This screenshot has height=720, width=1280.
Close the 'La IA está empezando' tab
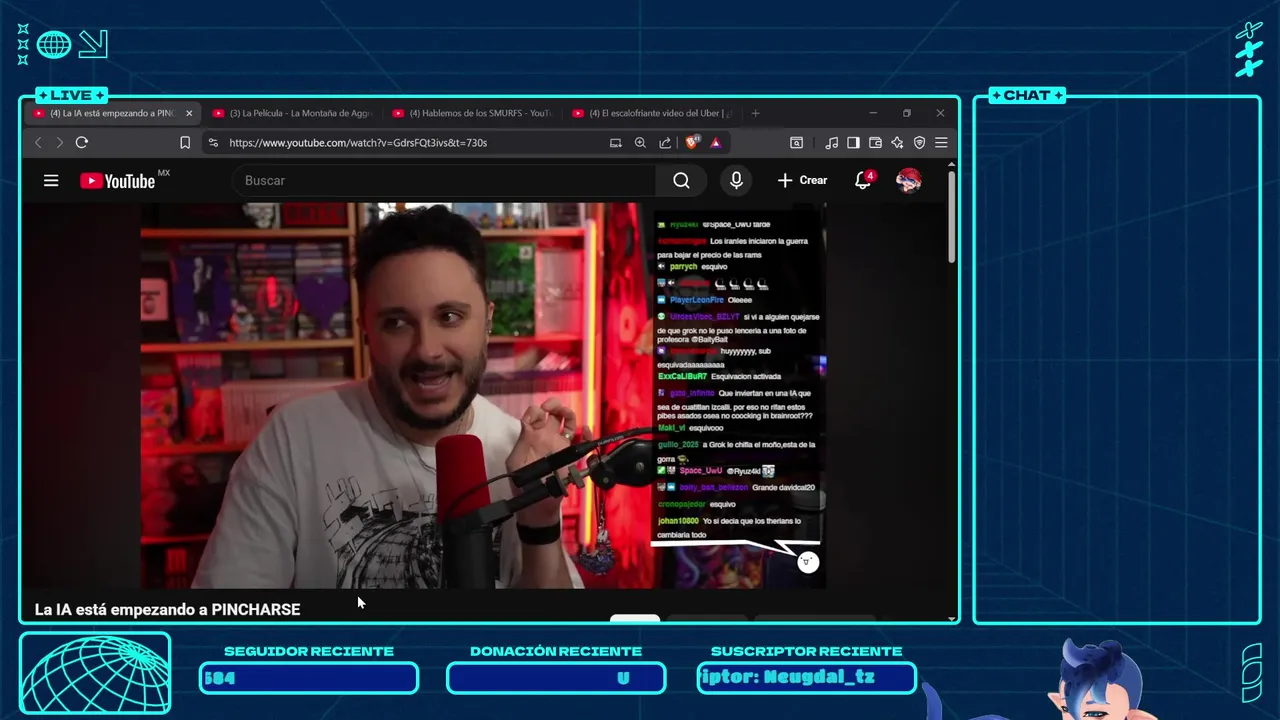tap(189, 114)
